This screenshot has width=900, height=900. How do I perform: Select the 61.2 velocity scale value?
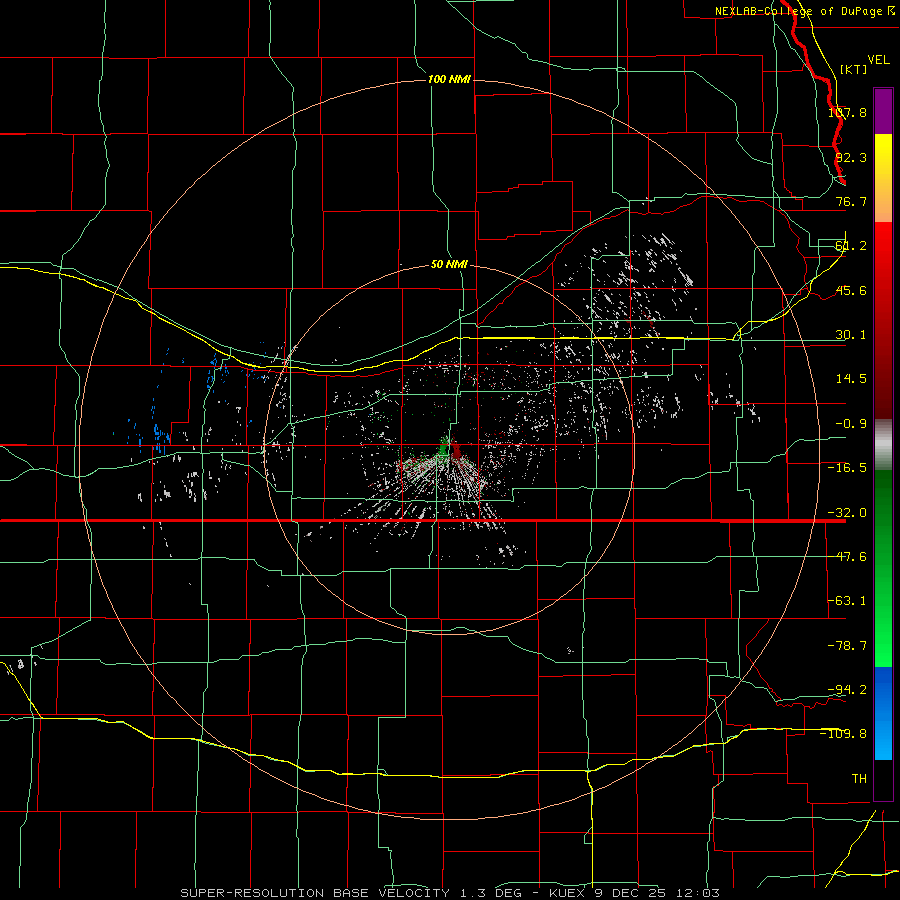(851, 246)
